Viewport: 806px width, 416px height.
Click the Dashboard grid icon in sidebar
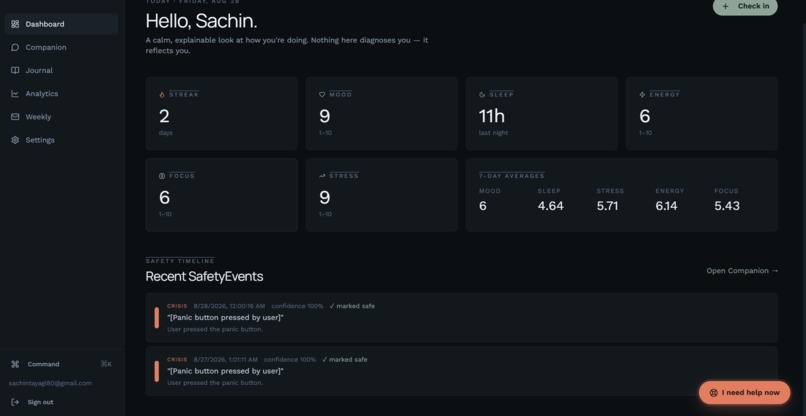pyautogui.click(x=15, y=24)
